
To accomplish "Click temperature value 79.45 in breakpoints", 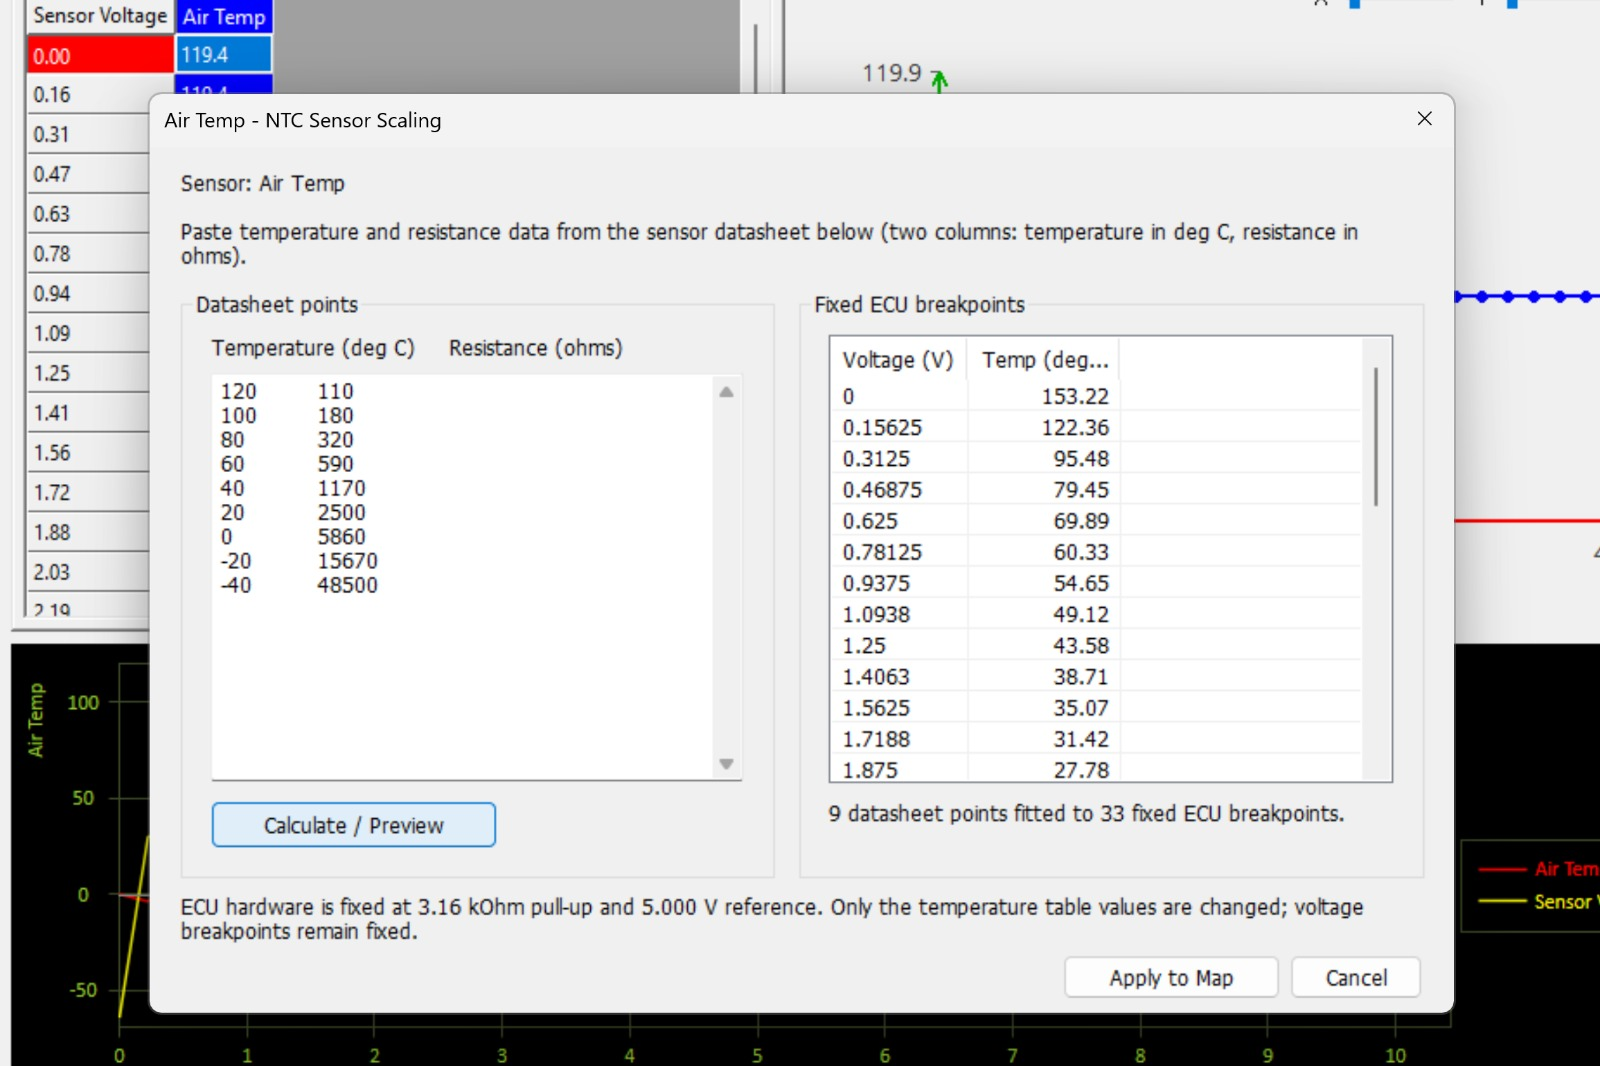I will (x=1081, y=489).
